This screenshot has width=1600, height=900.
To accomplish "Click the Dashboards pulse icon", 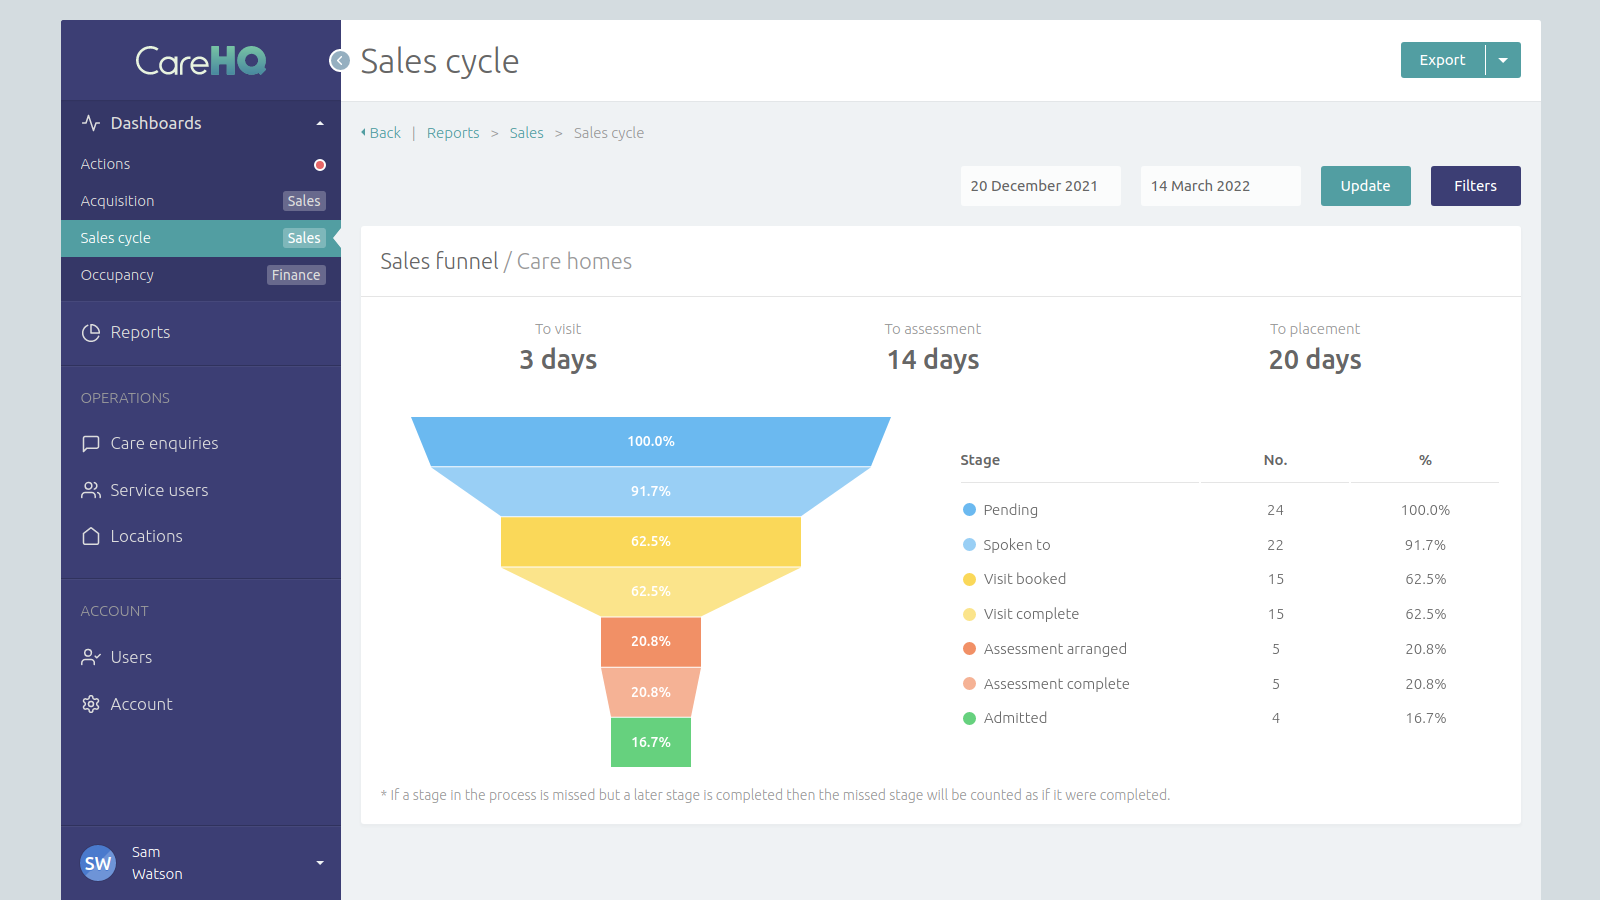I will coord(91,123).
